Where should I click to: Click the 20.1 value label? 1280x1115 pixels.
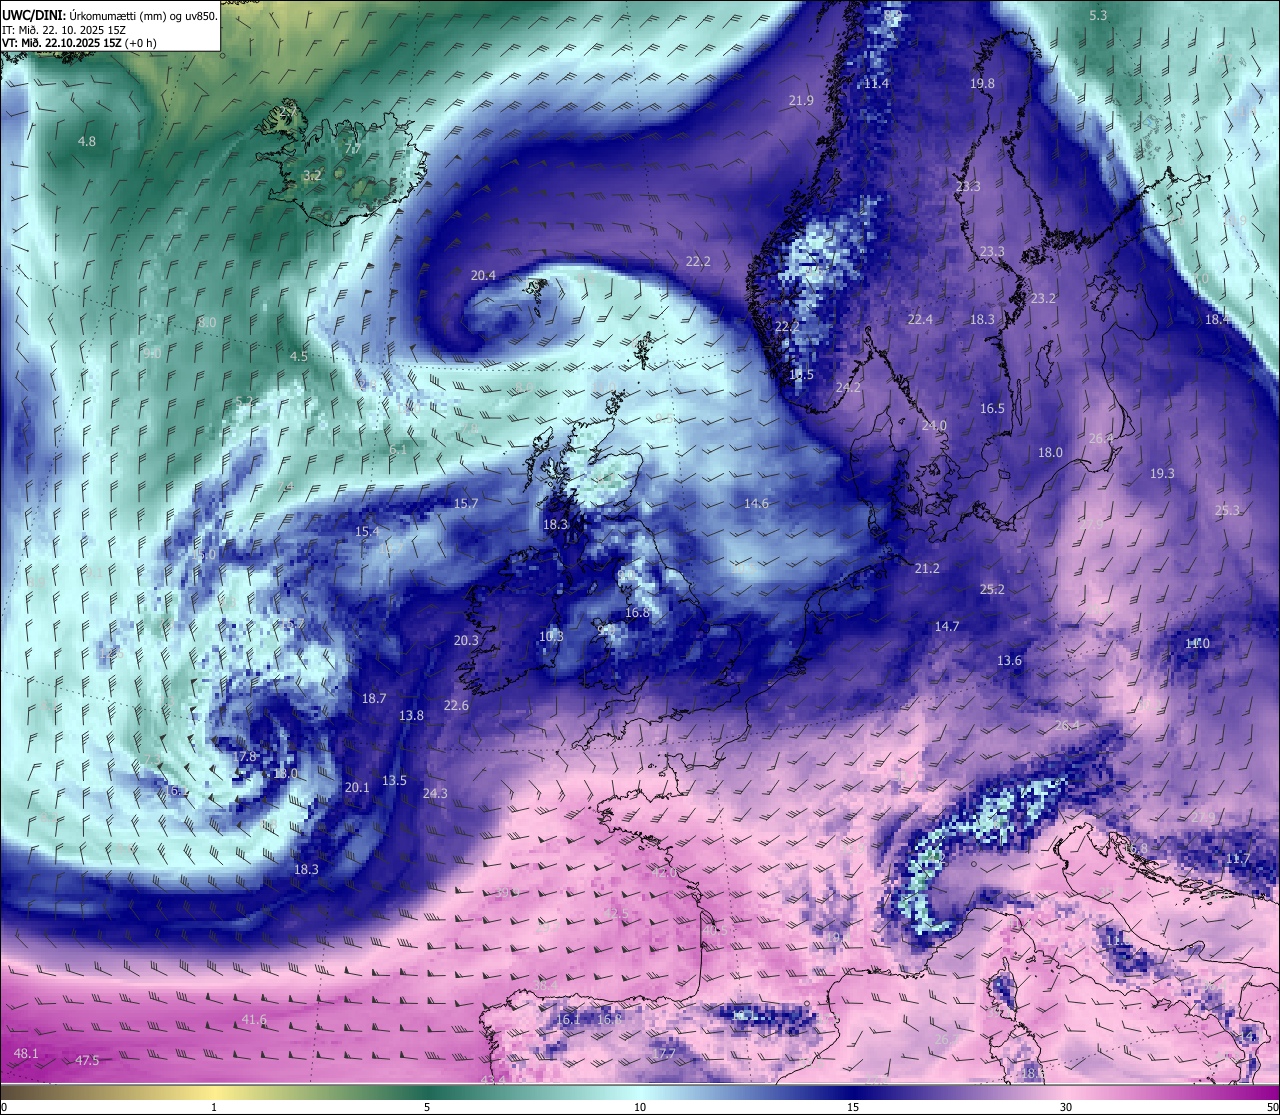coord(357,788)
